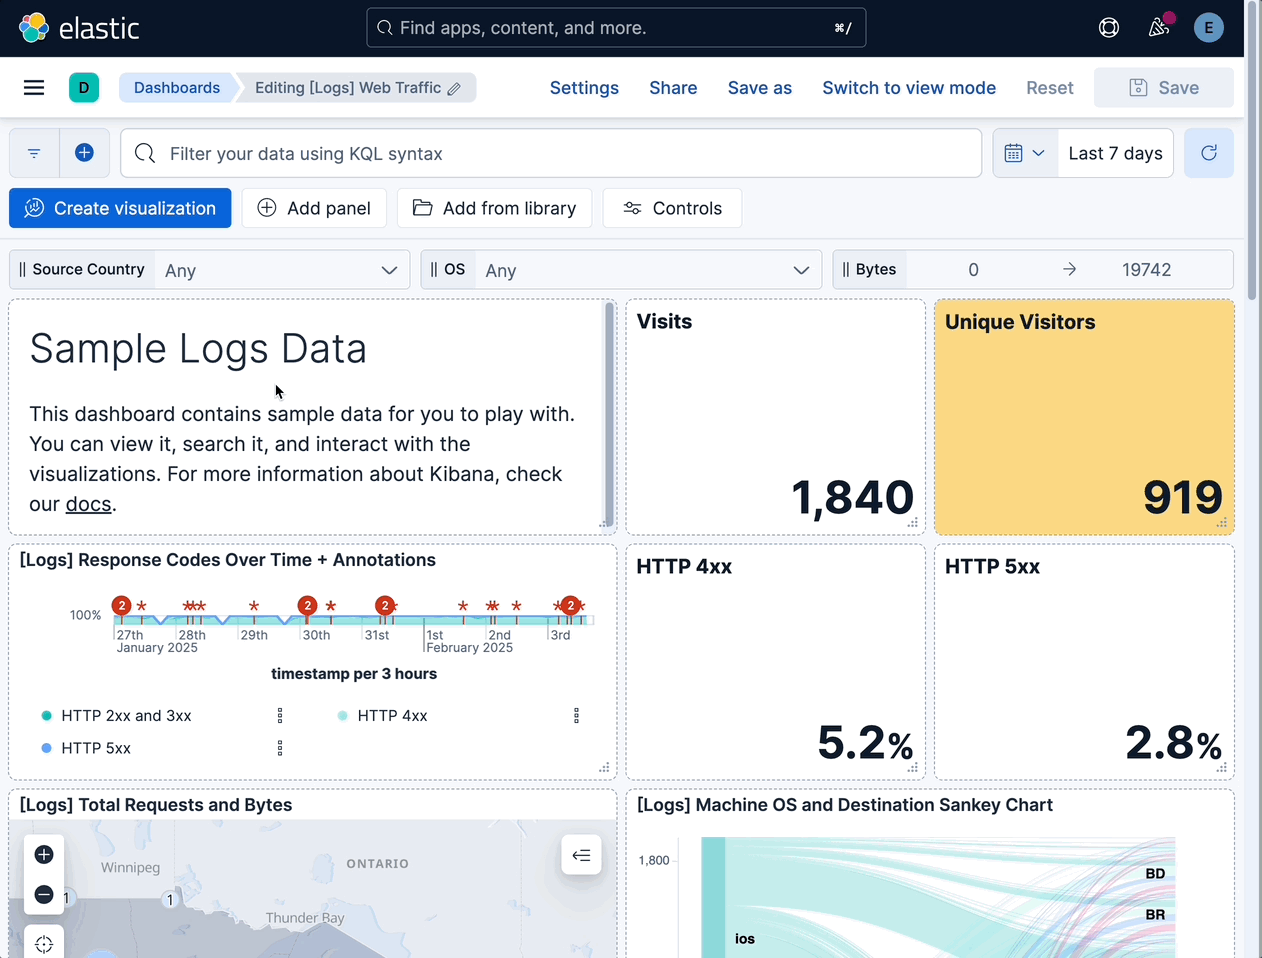Edit dashboard title pencil icon
Image resolution: width=1262 pixels, height=958 pixels.
(x=454, y=89)
